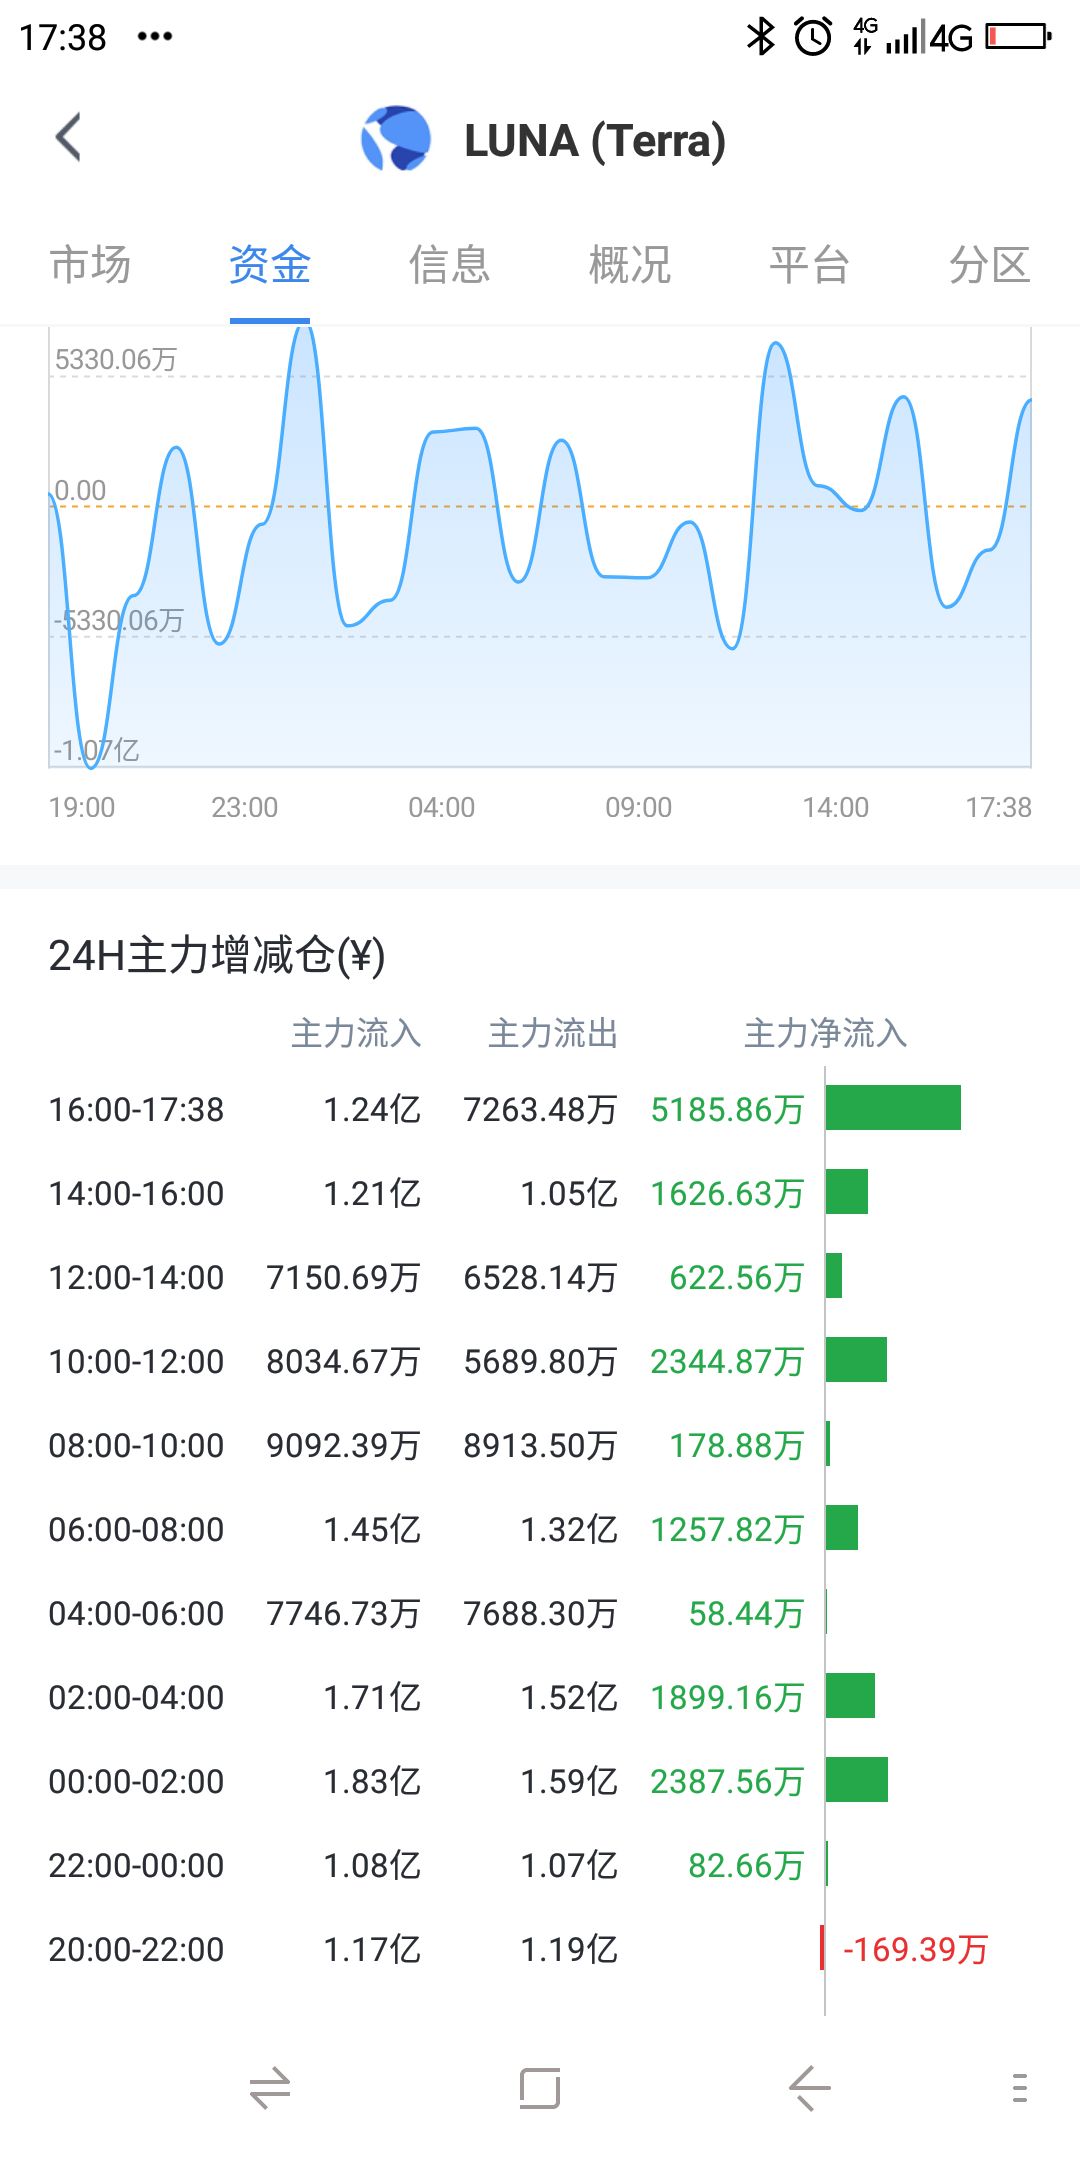Tap the -1.07亿 chart minimum label

point(97,750)
